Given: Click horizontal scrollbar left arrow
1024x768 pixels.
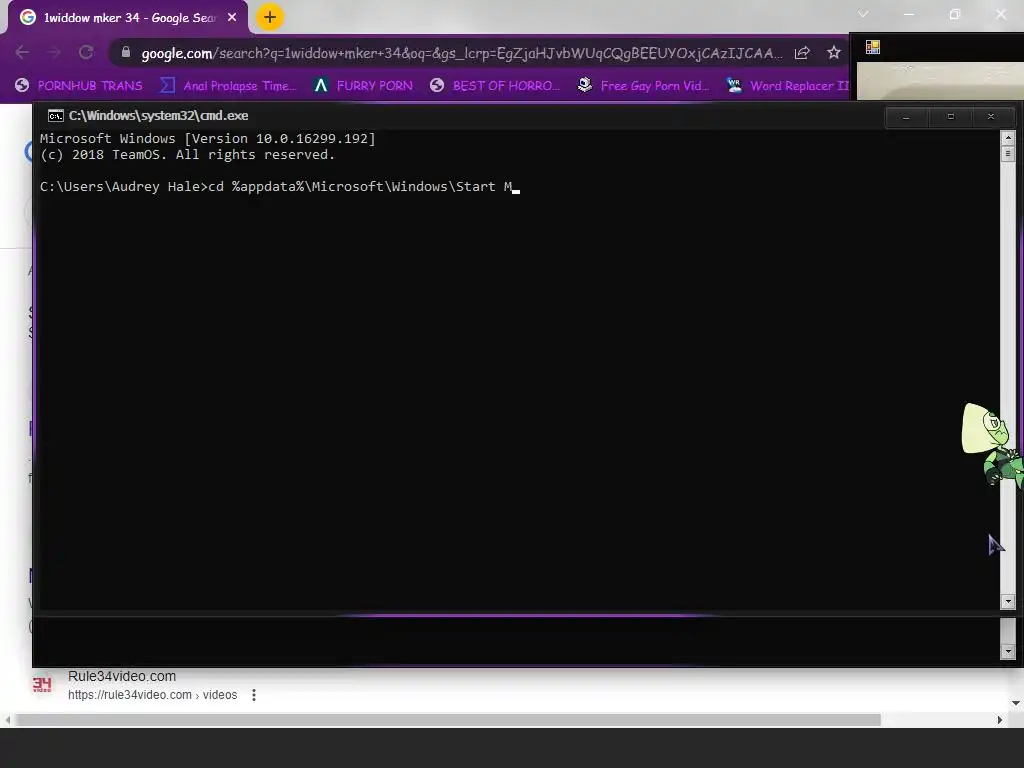Looking at the screenshot, I should (x=7, y=720).
